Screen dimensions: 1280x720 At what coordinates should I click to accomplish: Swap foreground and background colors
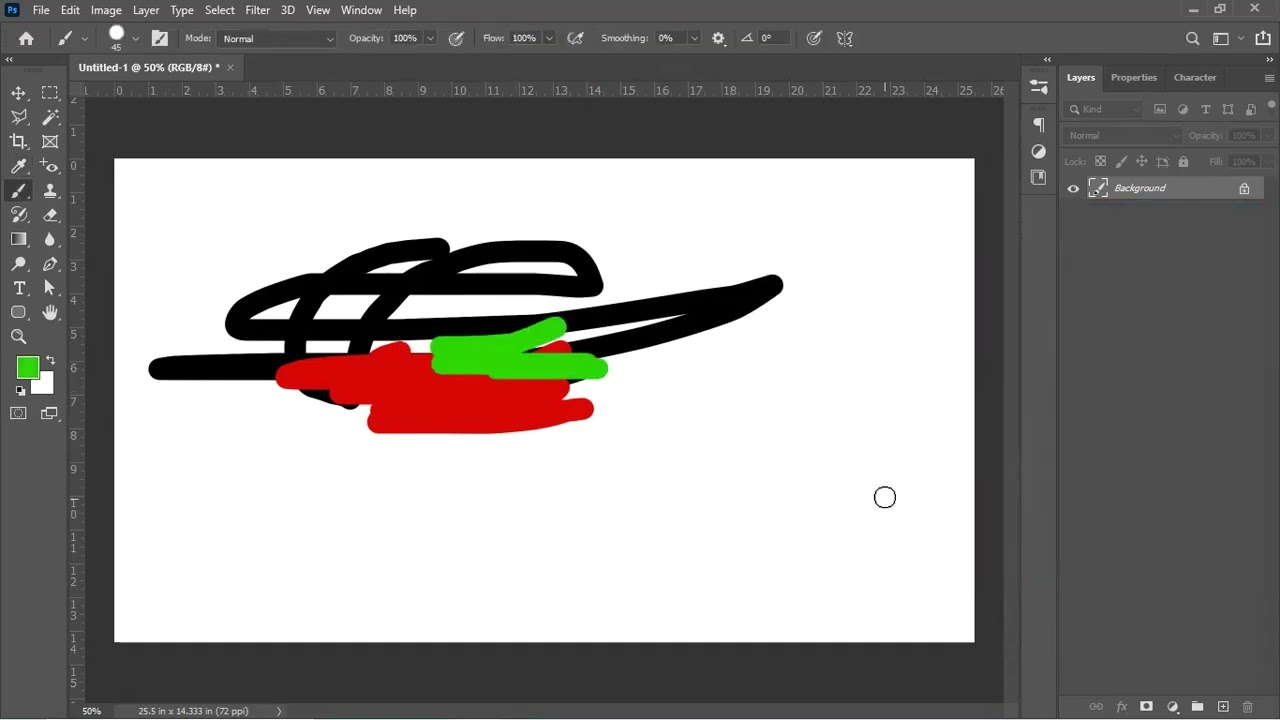pyautogui.click(x=50, y=361)
